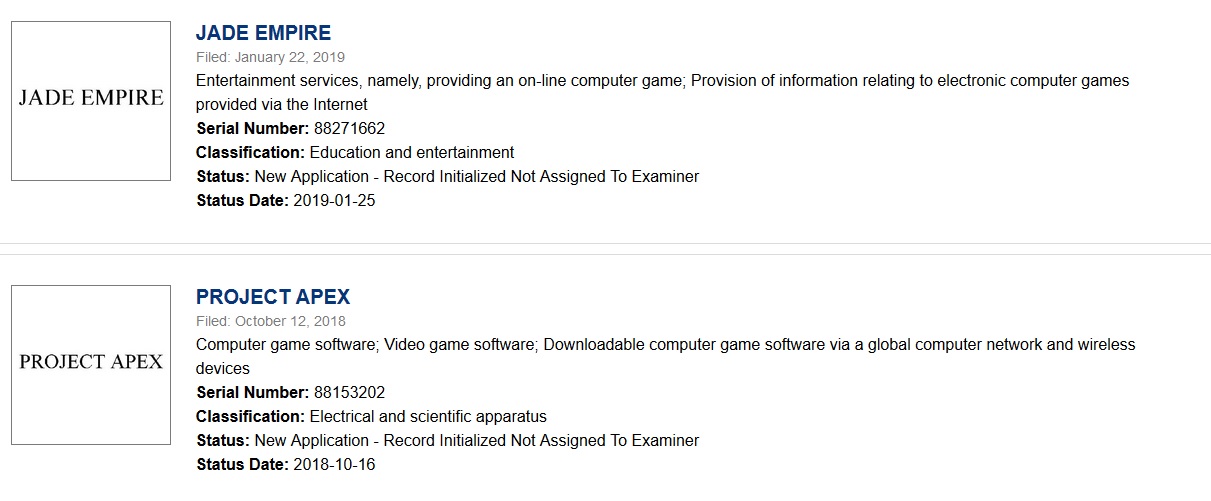Screen dimensions: 1211x501
Task: Click the status date 2018-10-16
Action: click(334, 464)
